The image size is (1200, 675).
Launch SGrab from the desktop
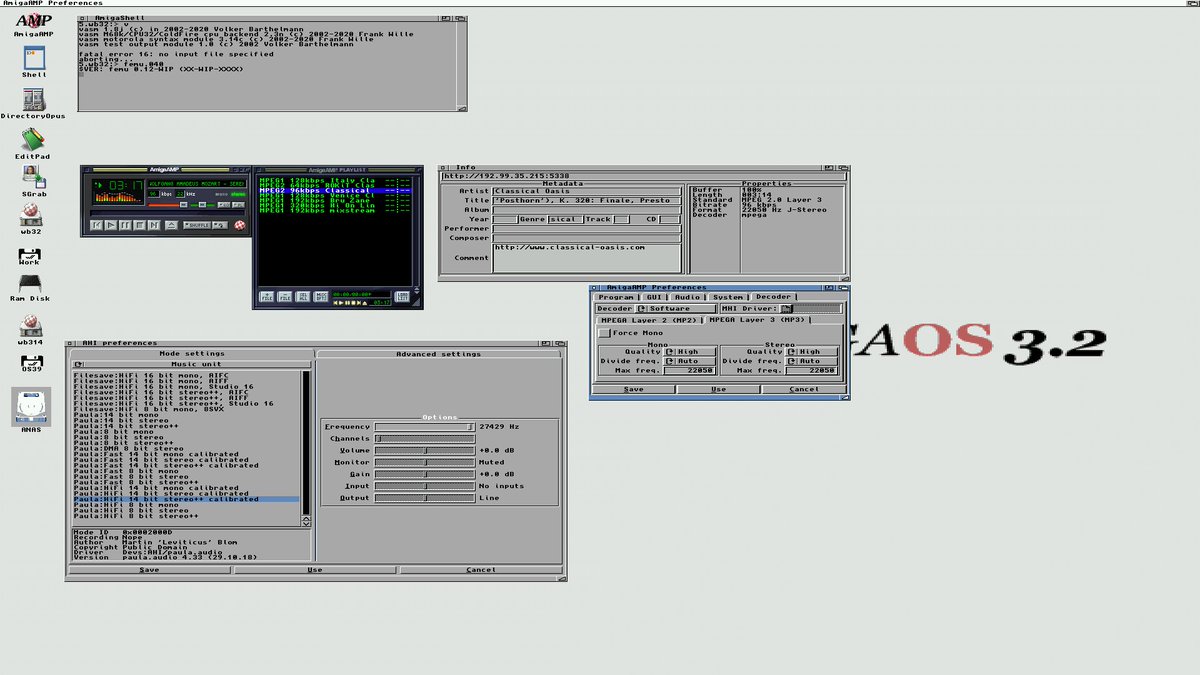click(33, 180)
